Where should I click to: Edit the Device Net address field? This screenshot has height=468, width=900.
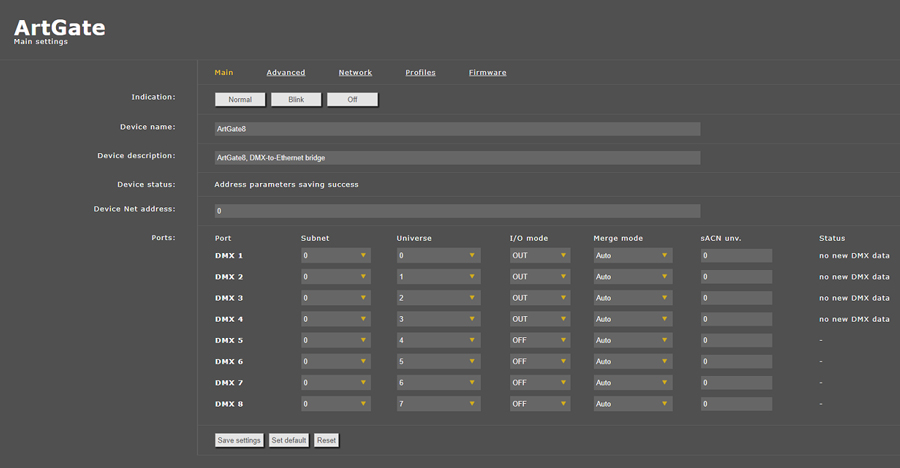tap(457, 211)
